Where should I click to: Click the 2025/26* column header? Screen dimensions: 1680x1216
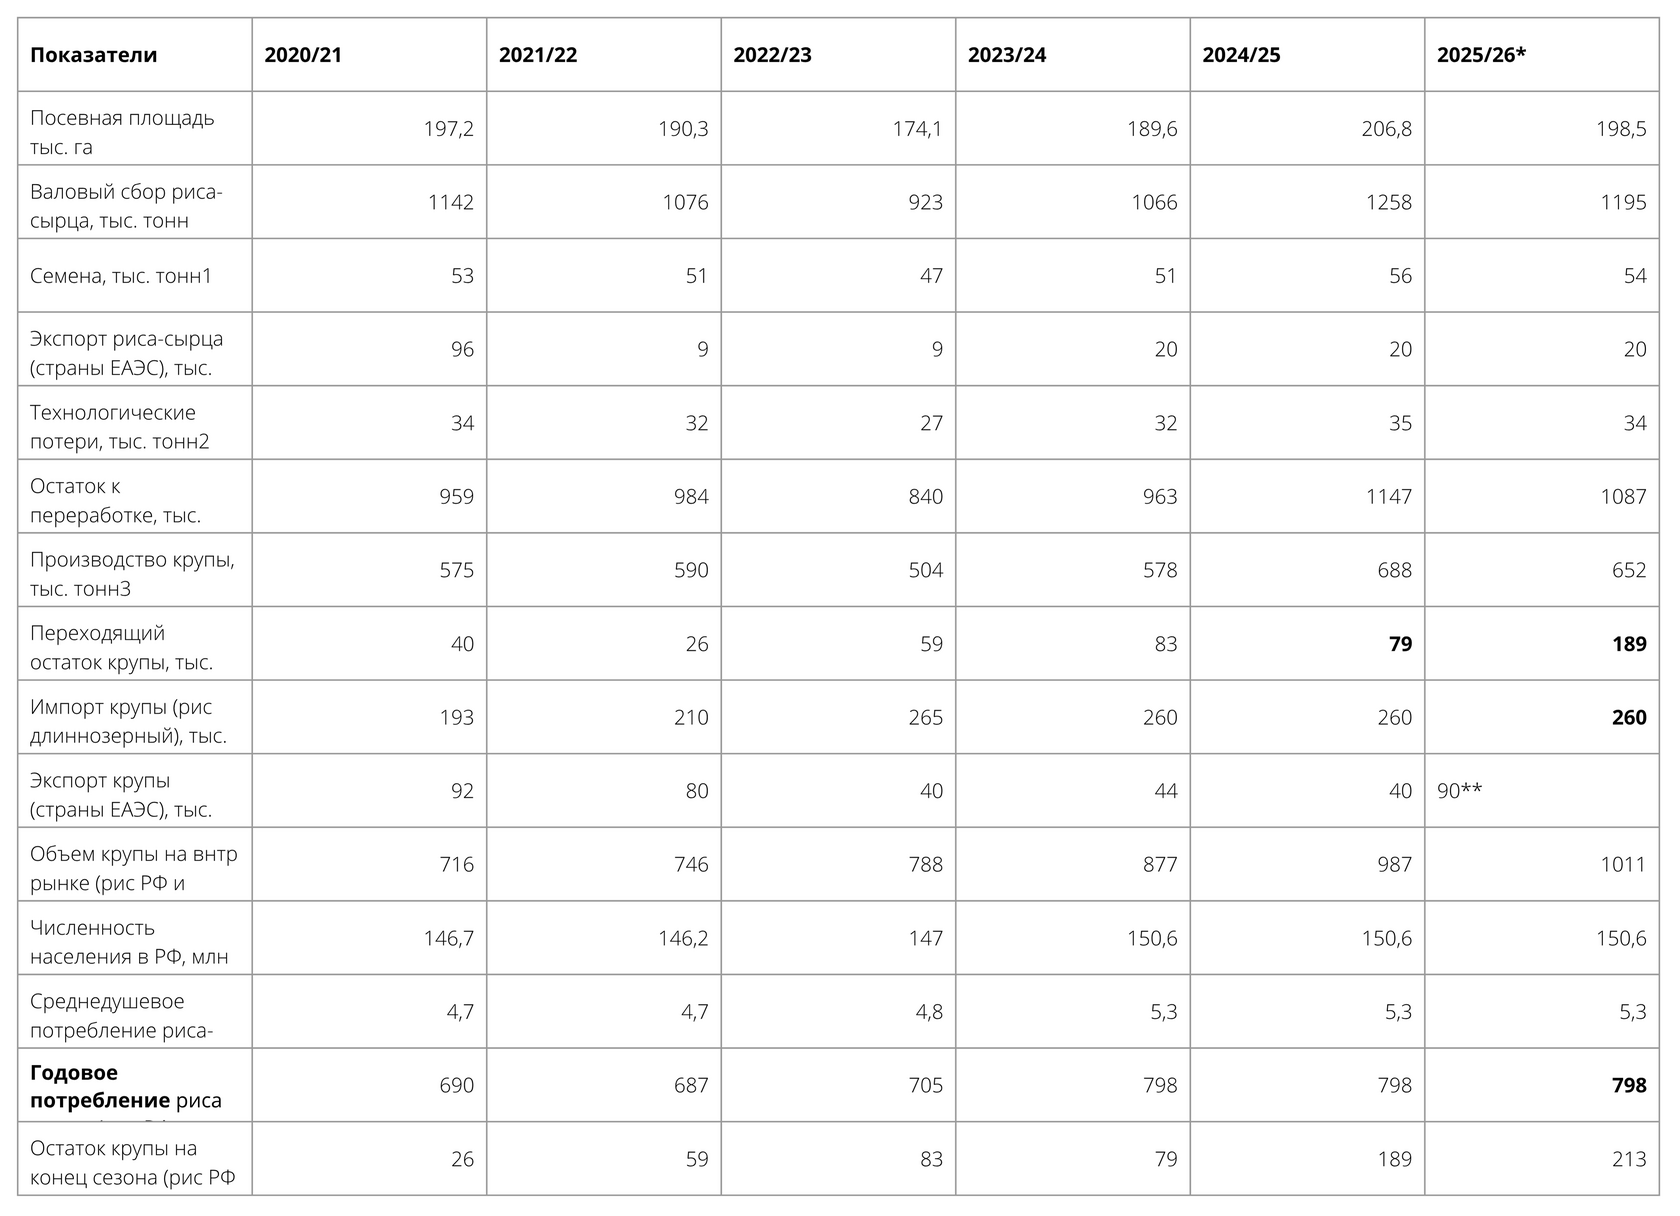pos(1481,55)
